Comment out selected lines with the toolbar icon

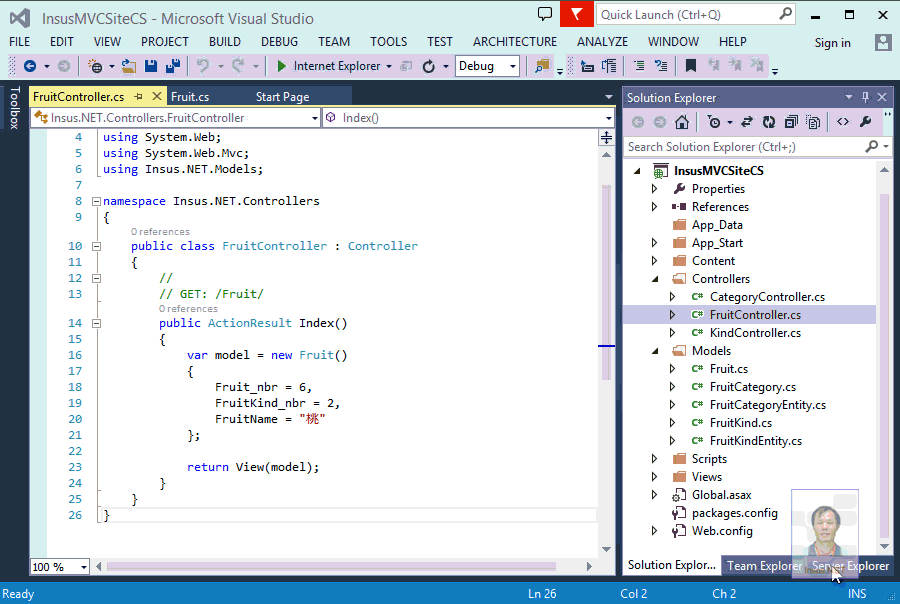click(x=639, y=66)
